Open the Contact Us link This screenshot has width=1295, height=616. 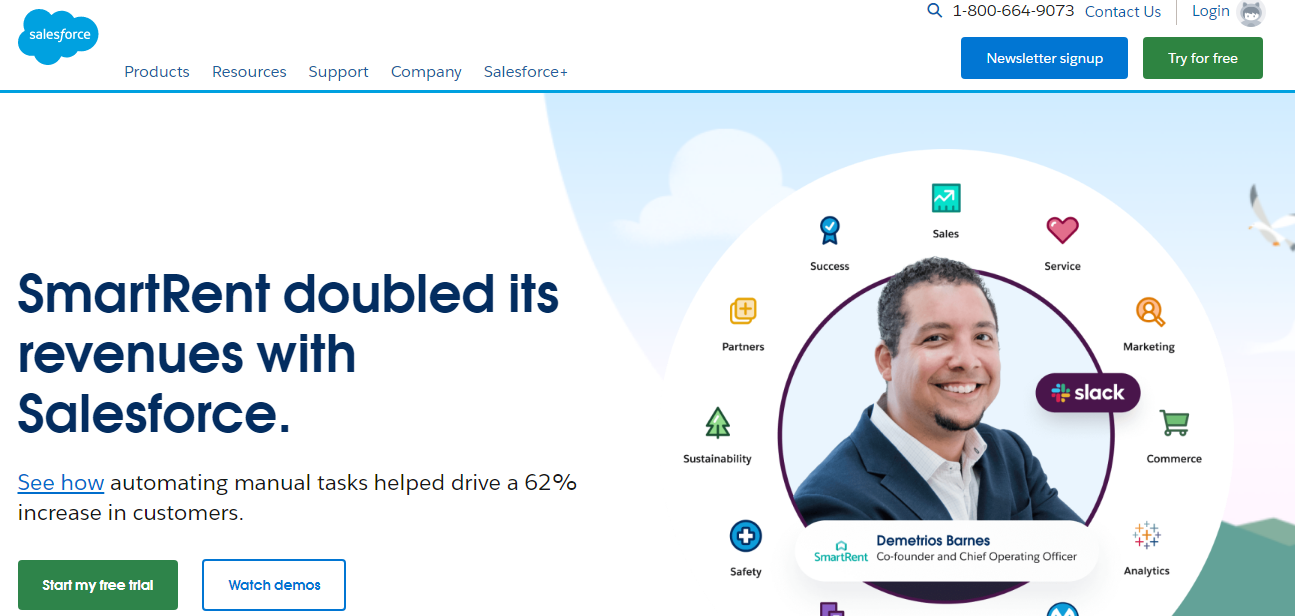[x=1123, y=12]
